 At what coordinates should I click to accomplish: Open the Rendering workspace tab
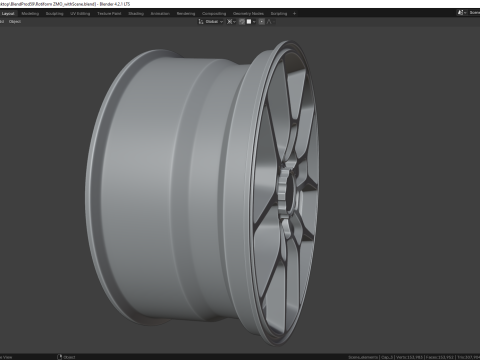point(186,14)
